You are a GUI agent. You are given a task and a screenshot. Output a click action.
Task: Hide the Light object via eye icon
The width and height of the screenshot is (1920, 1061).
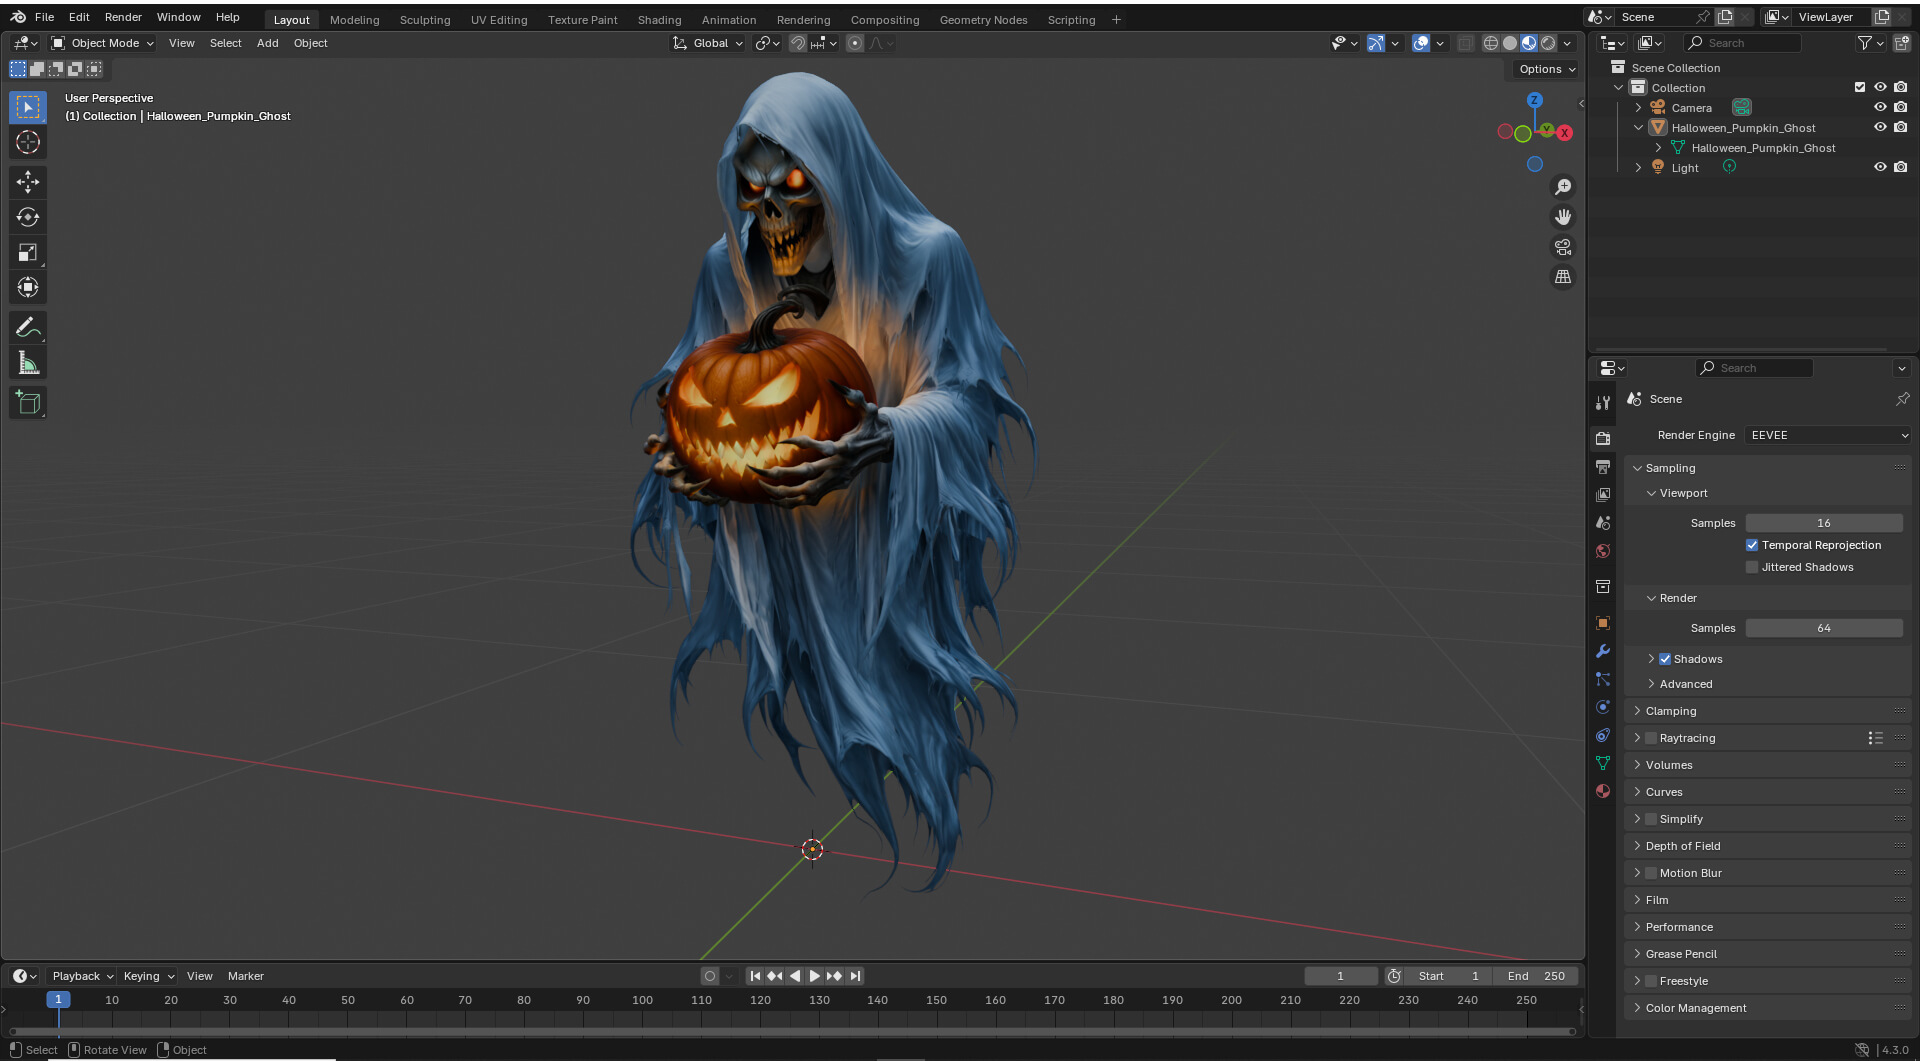(x=1880, y=167)
